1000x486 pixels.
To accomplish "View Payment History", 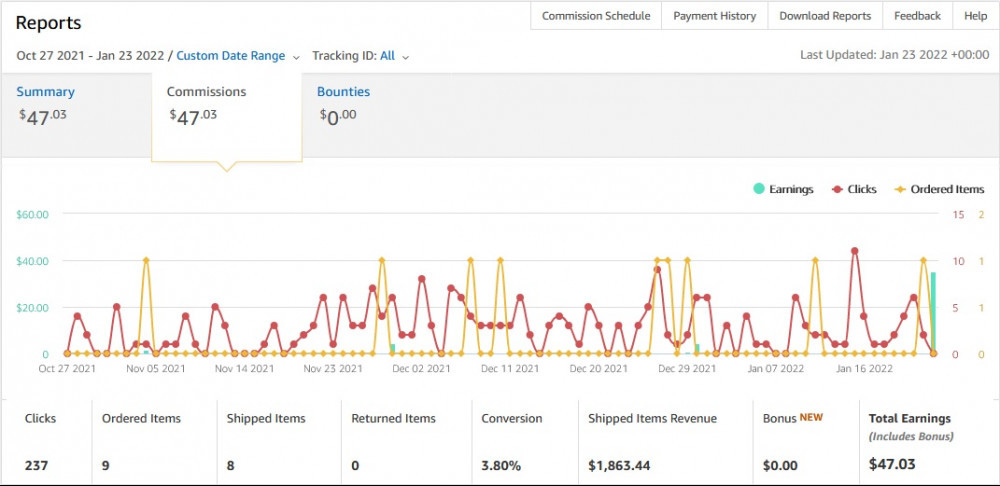I will [714, 16].
